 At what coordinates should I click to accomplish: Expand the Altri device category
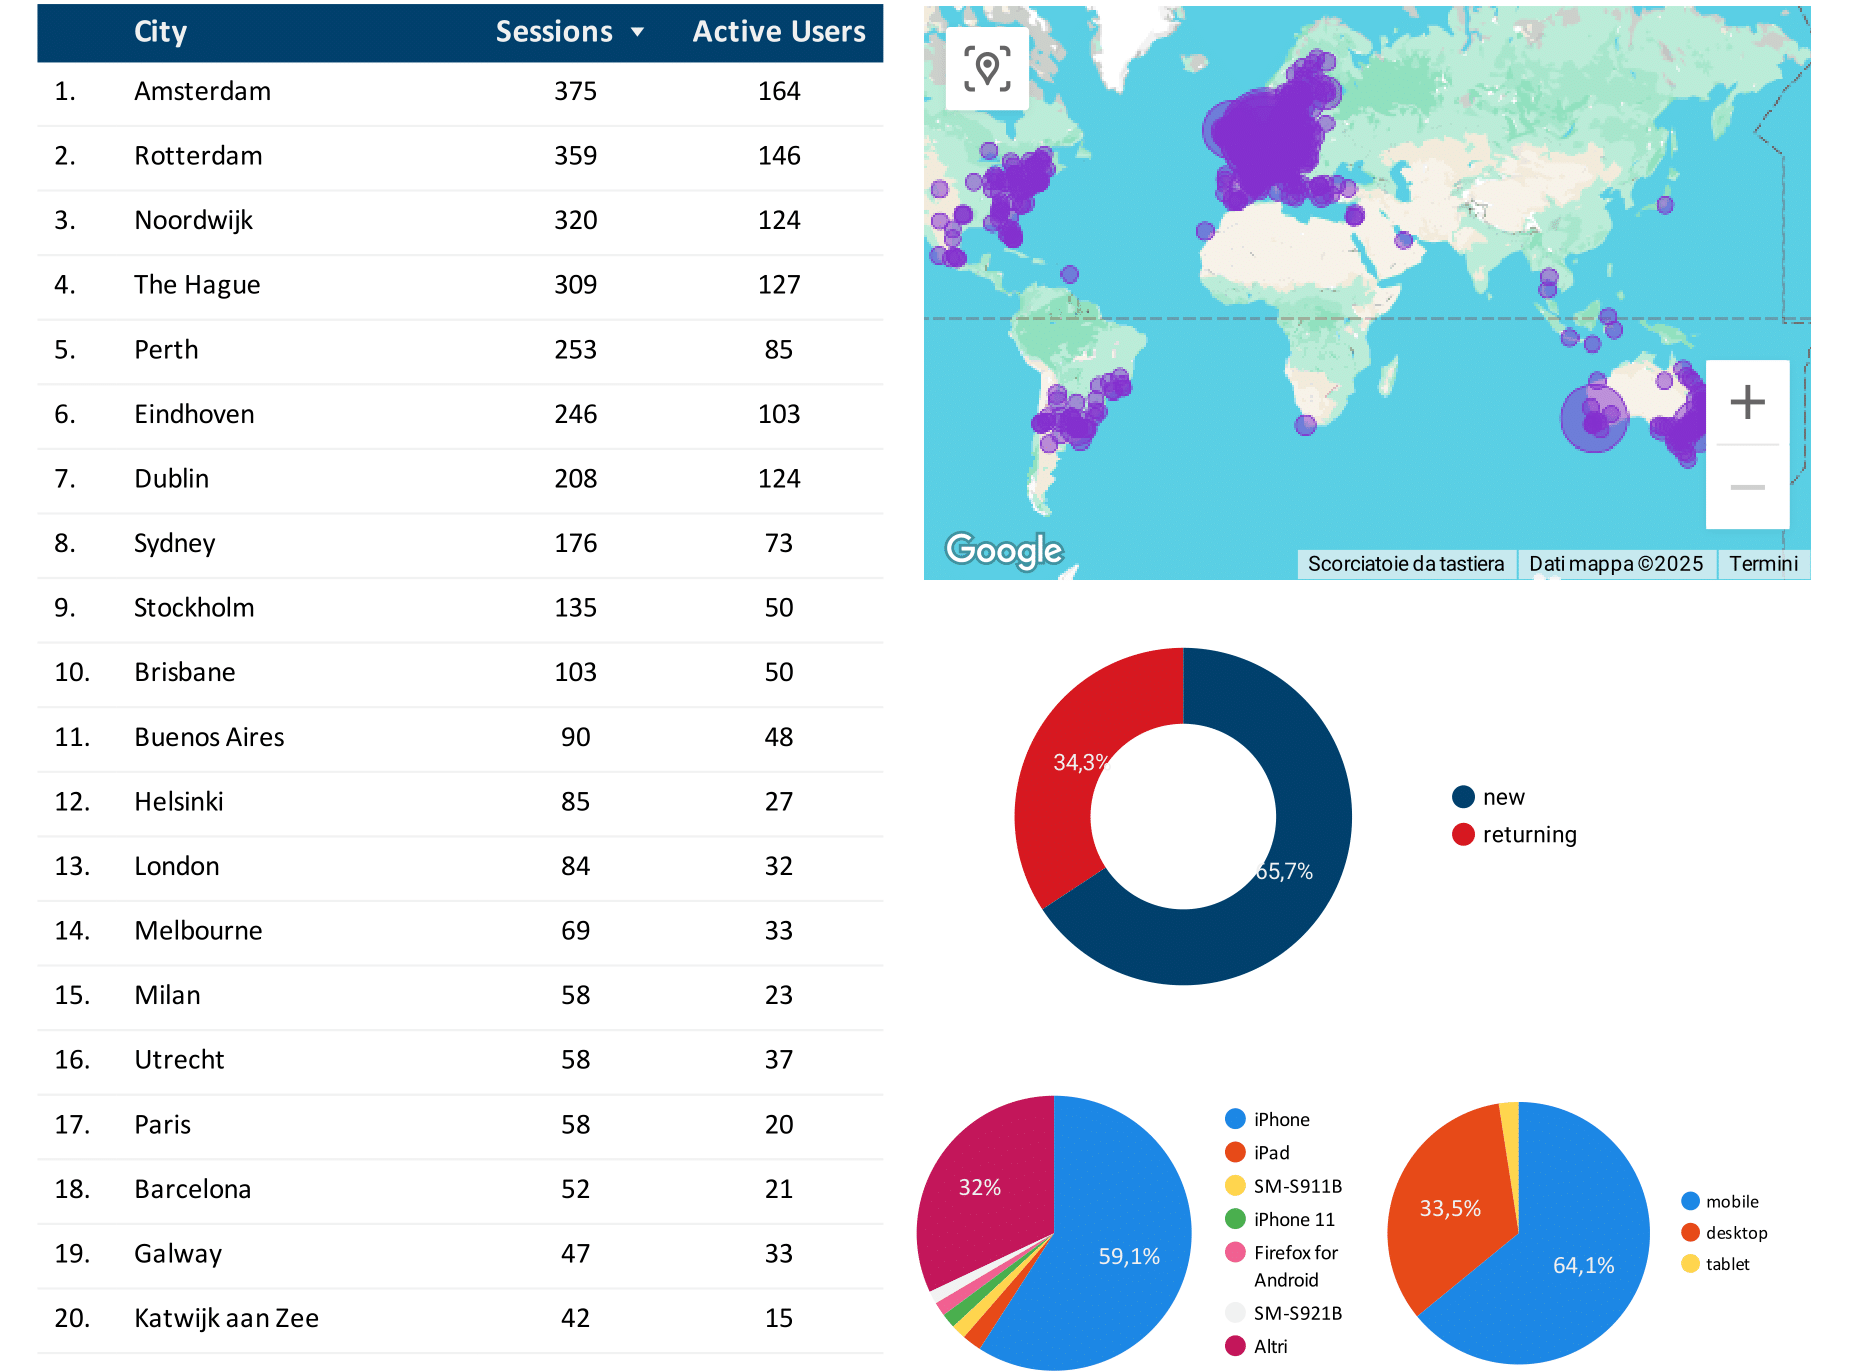point(1235,1347)
